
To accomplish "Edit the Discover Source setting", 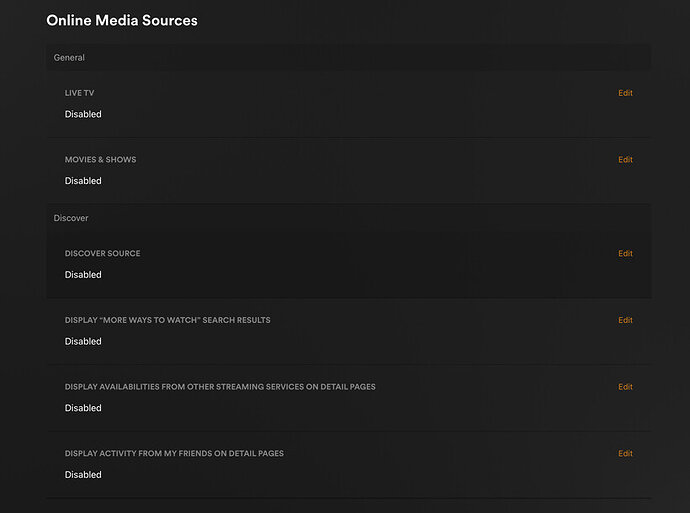I will (625, 253).
